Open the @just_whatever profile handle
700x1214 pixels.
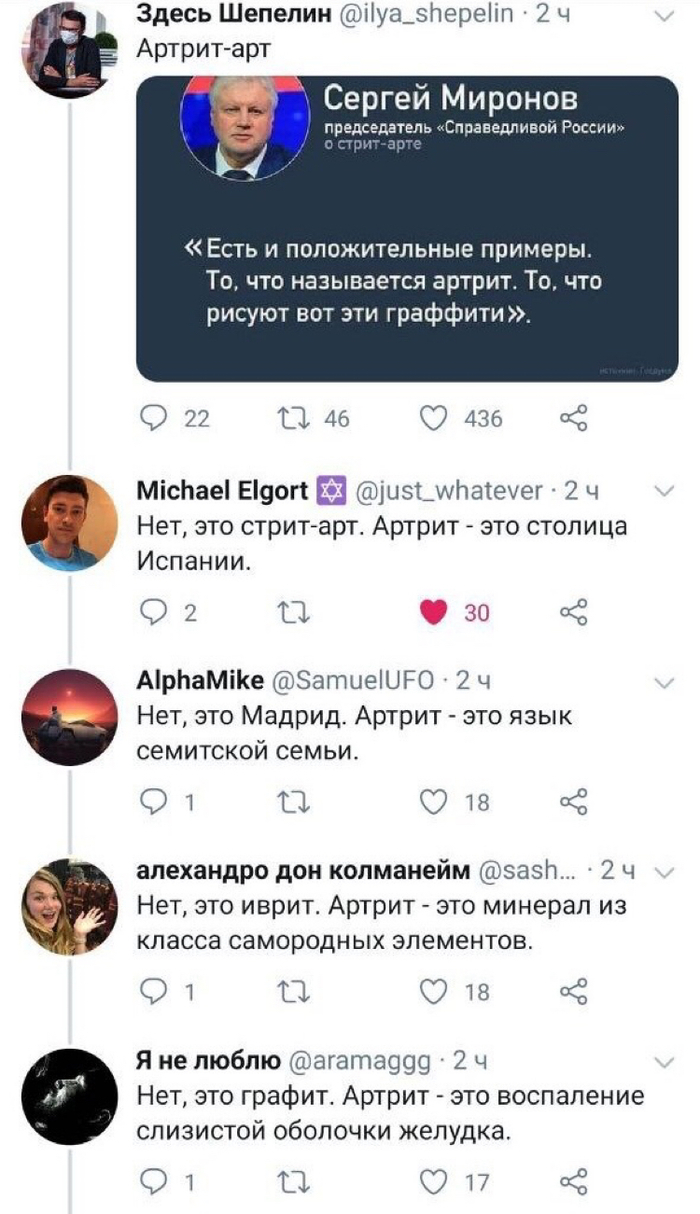(x=450, y=491)
